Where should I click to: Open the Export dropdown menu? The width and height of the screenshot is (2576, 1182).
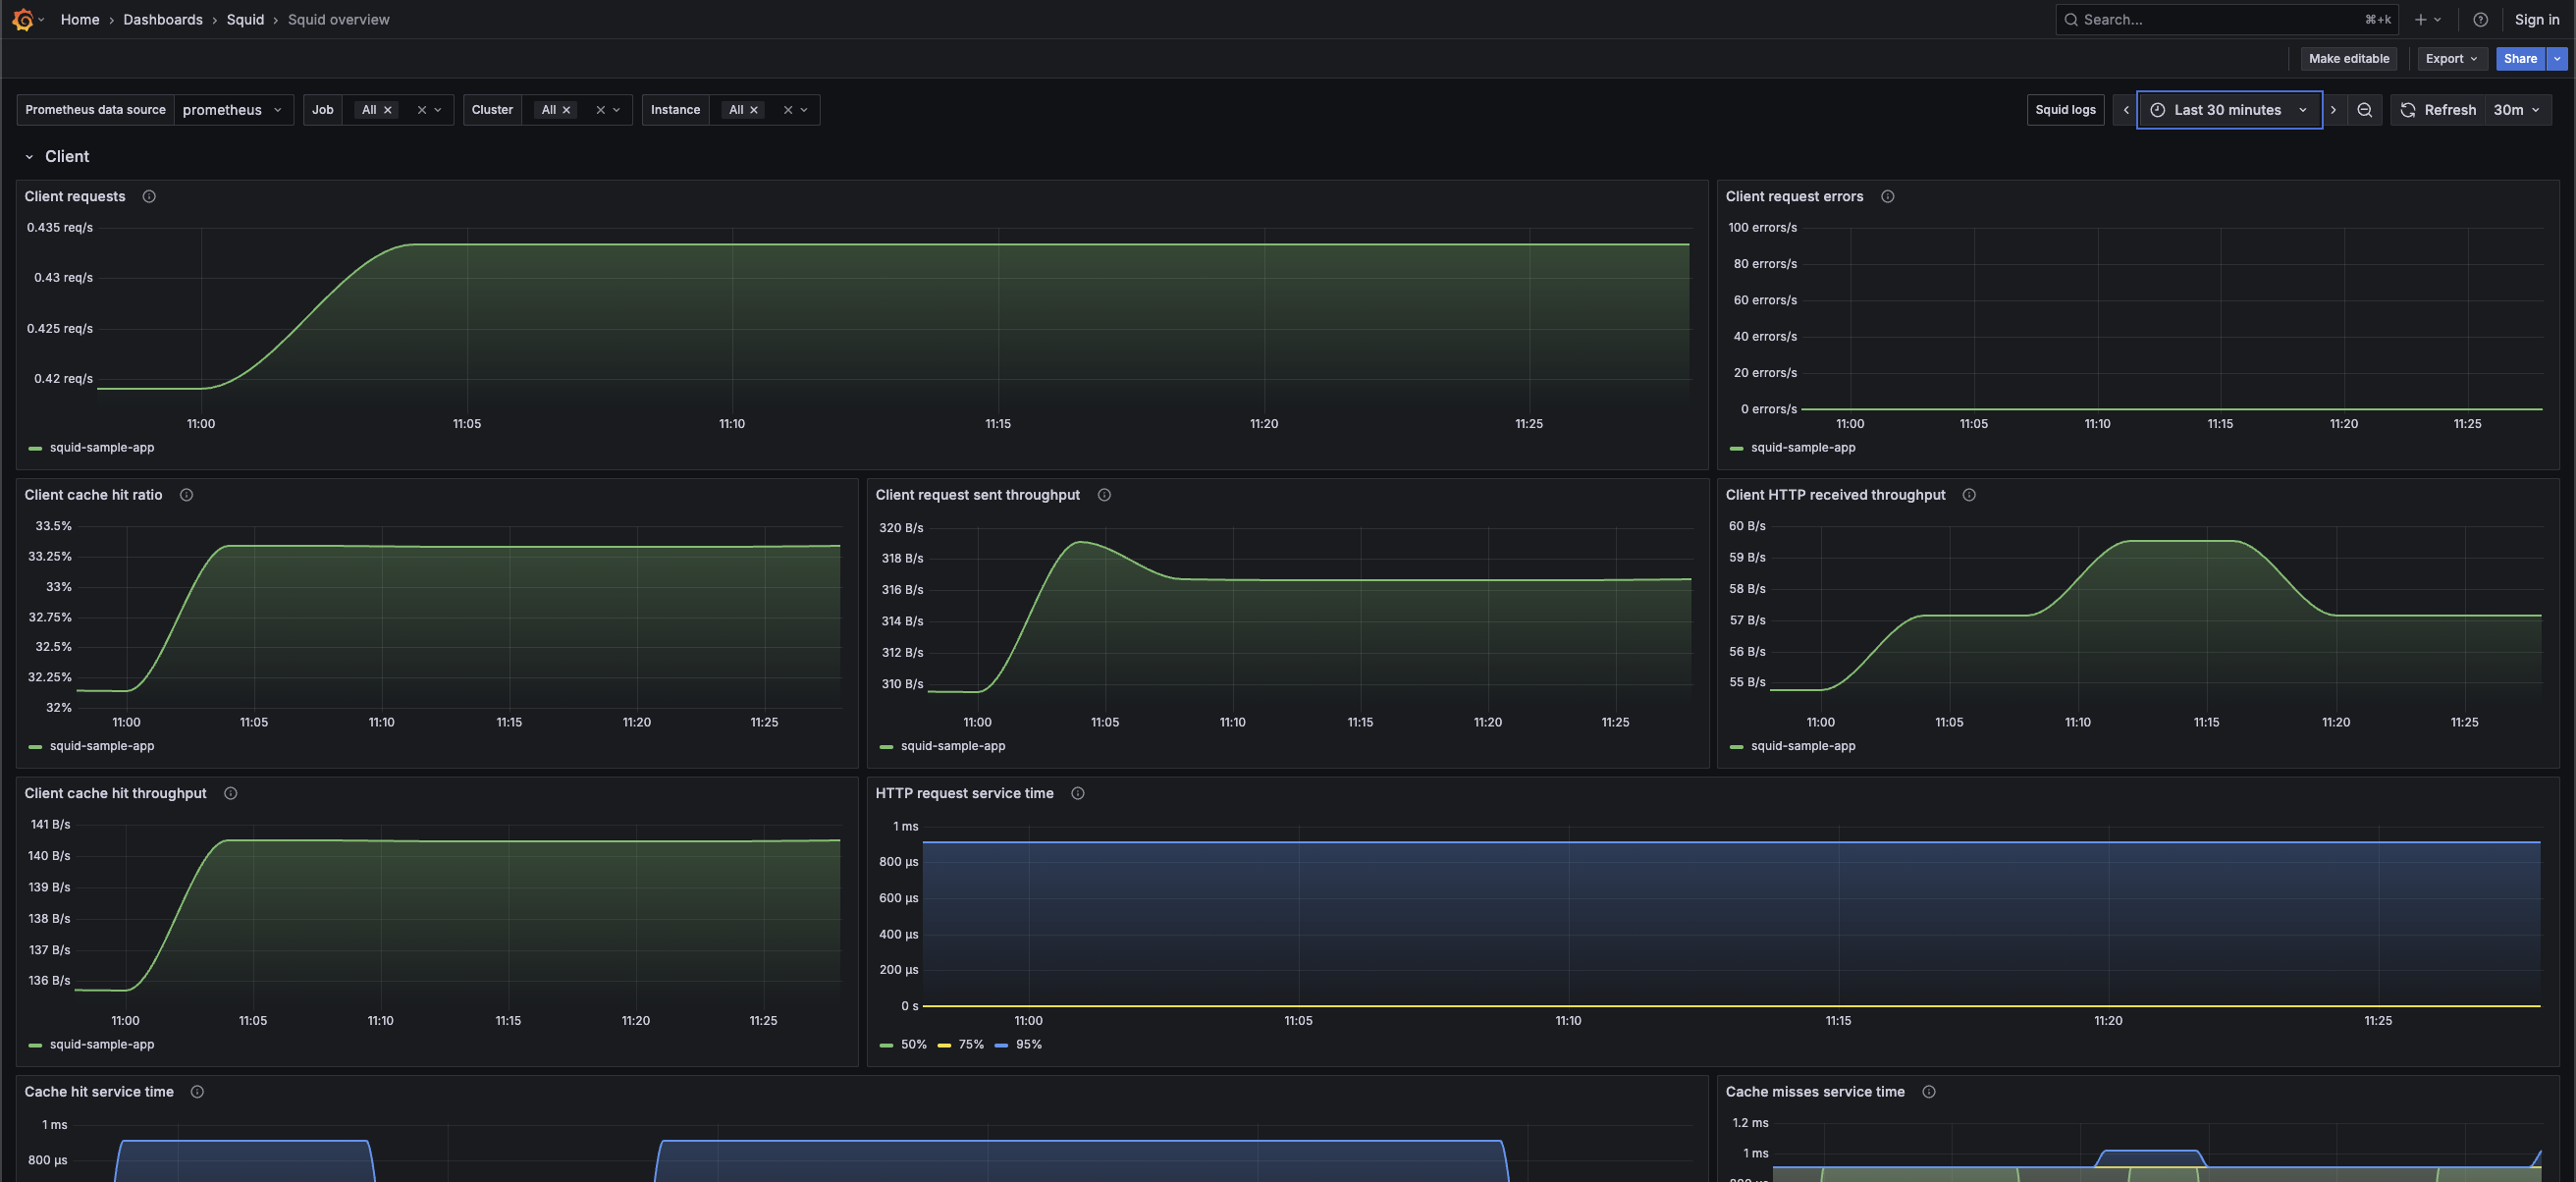click(2451, 59)
